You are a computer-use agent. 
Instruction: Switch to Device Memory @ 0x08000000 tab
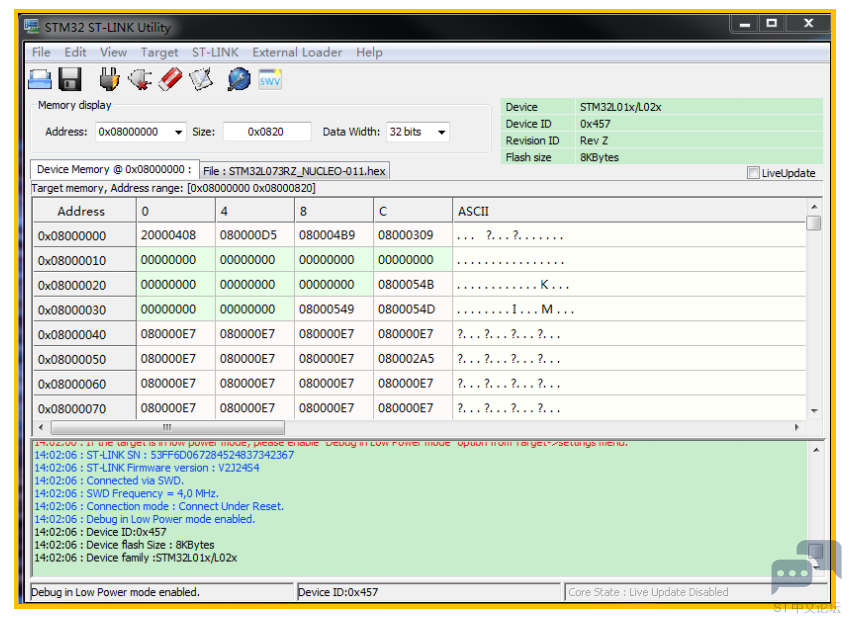pyautogui.click(x=114, y=170)
